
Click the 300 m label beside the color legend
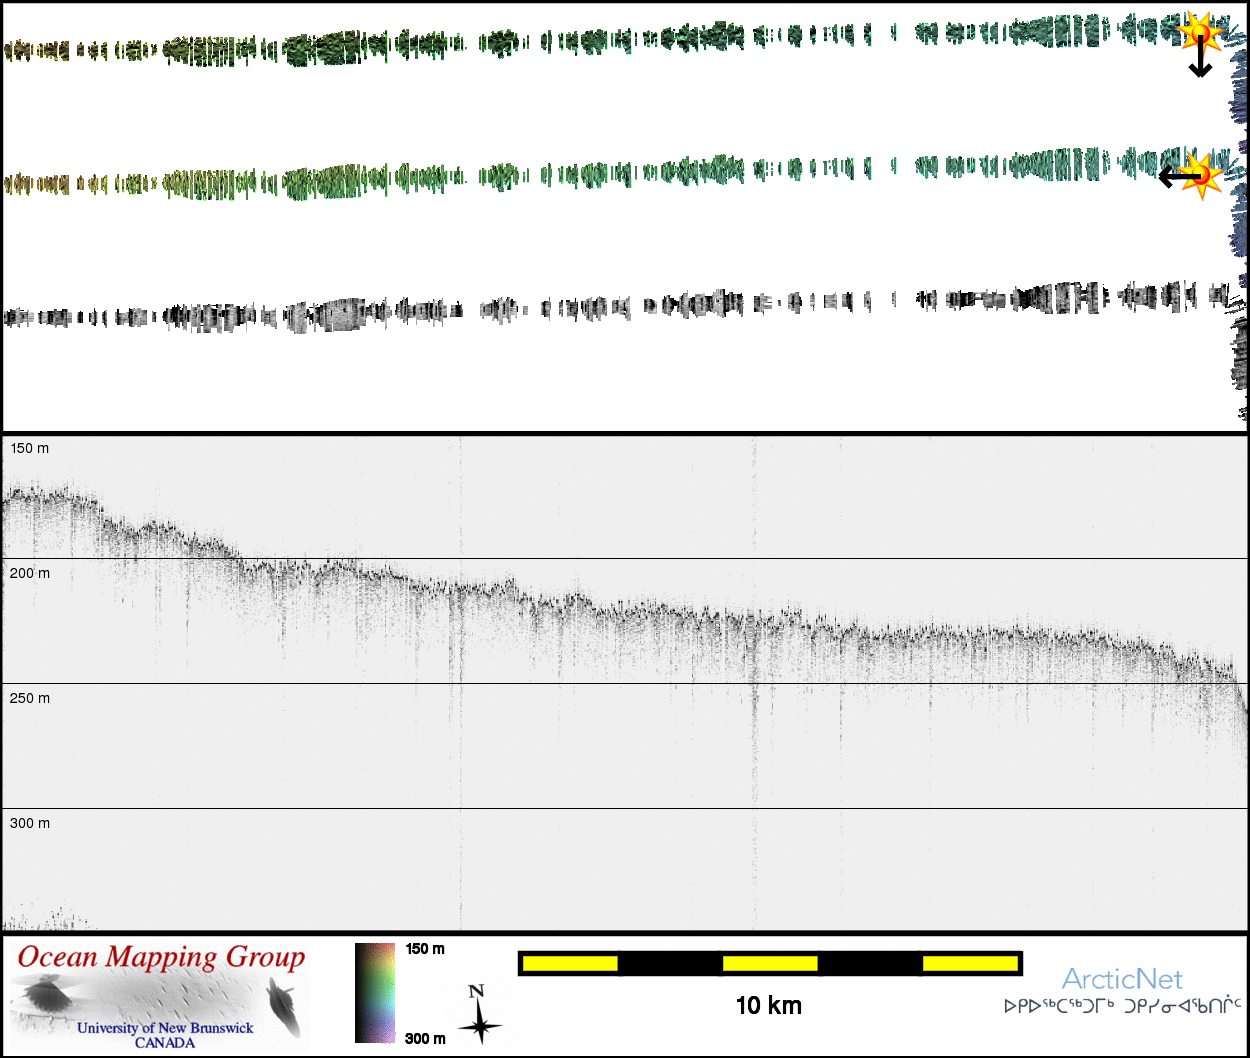(425, 1038)
